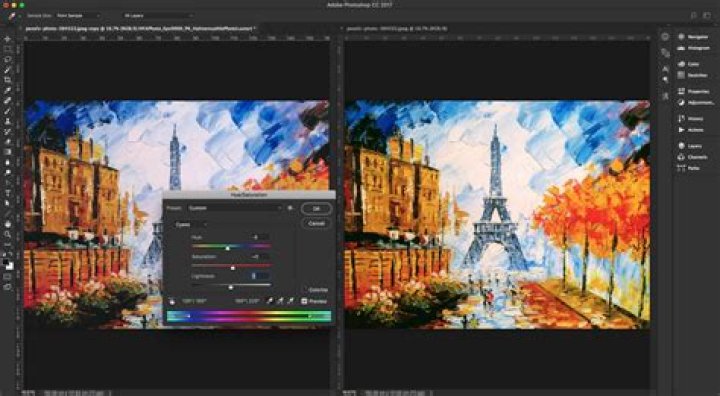Viewport: 720px width, 396px height.
Task: Switch to the left document tab
Action: [140, 28]
